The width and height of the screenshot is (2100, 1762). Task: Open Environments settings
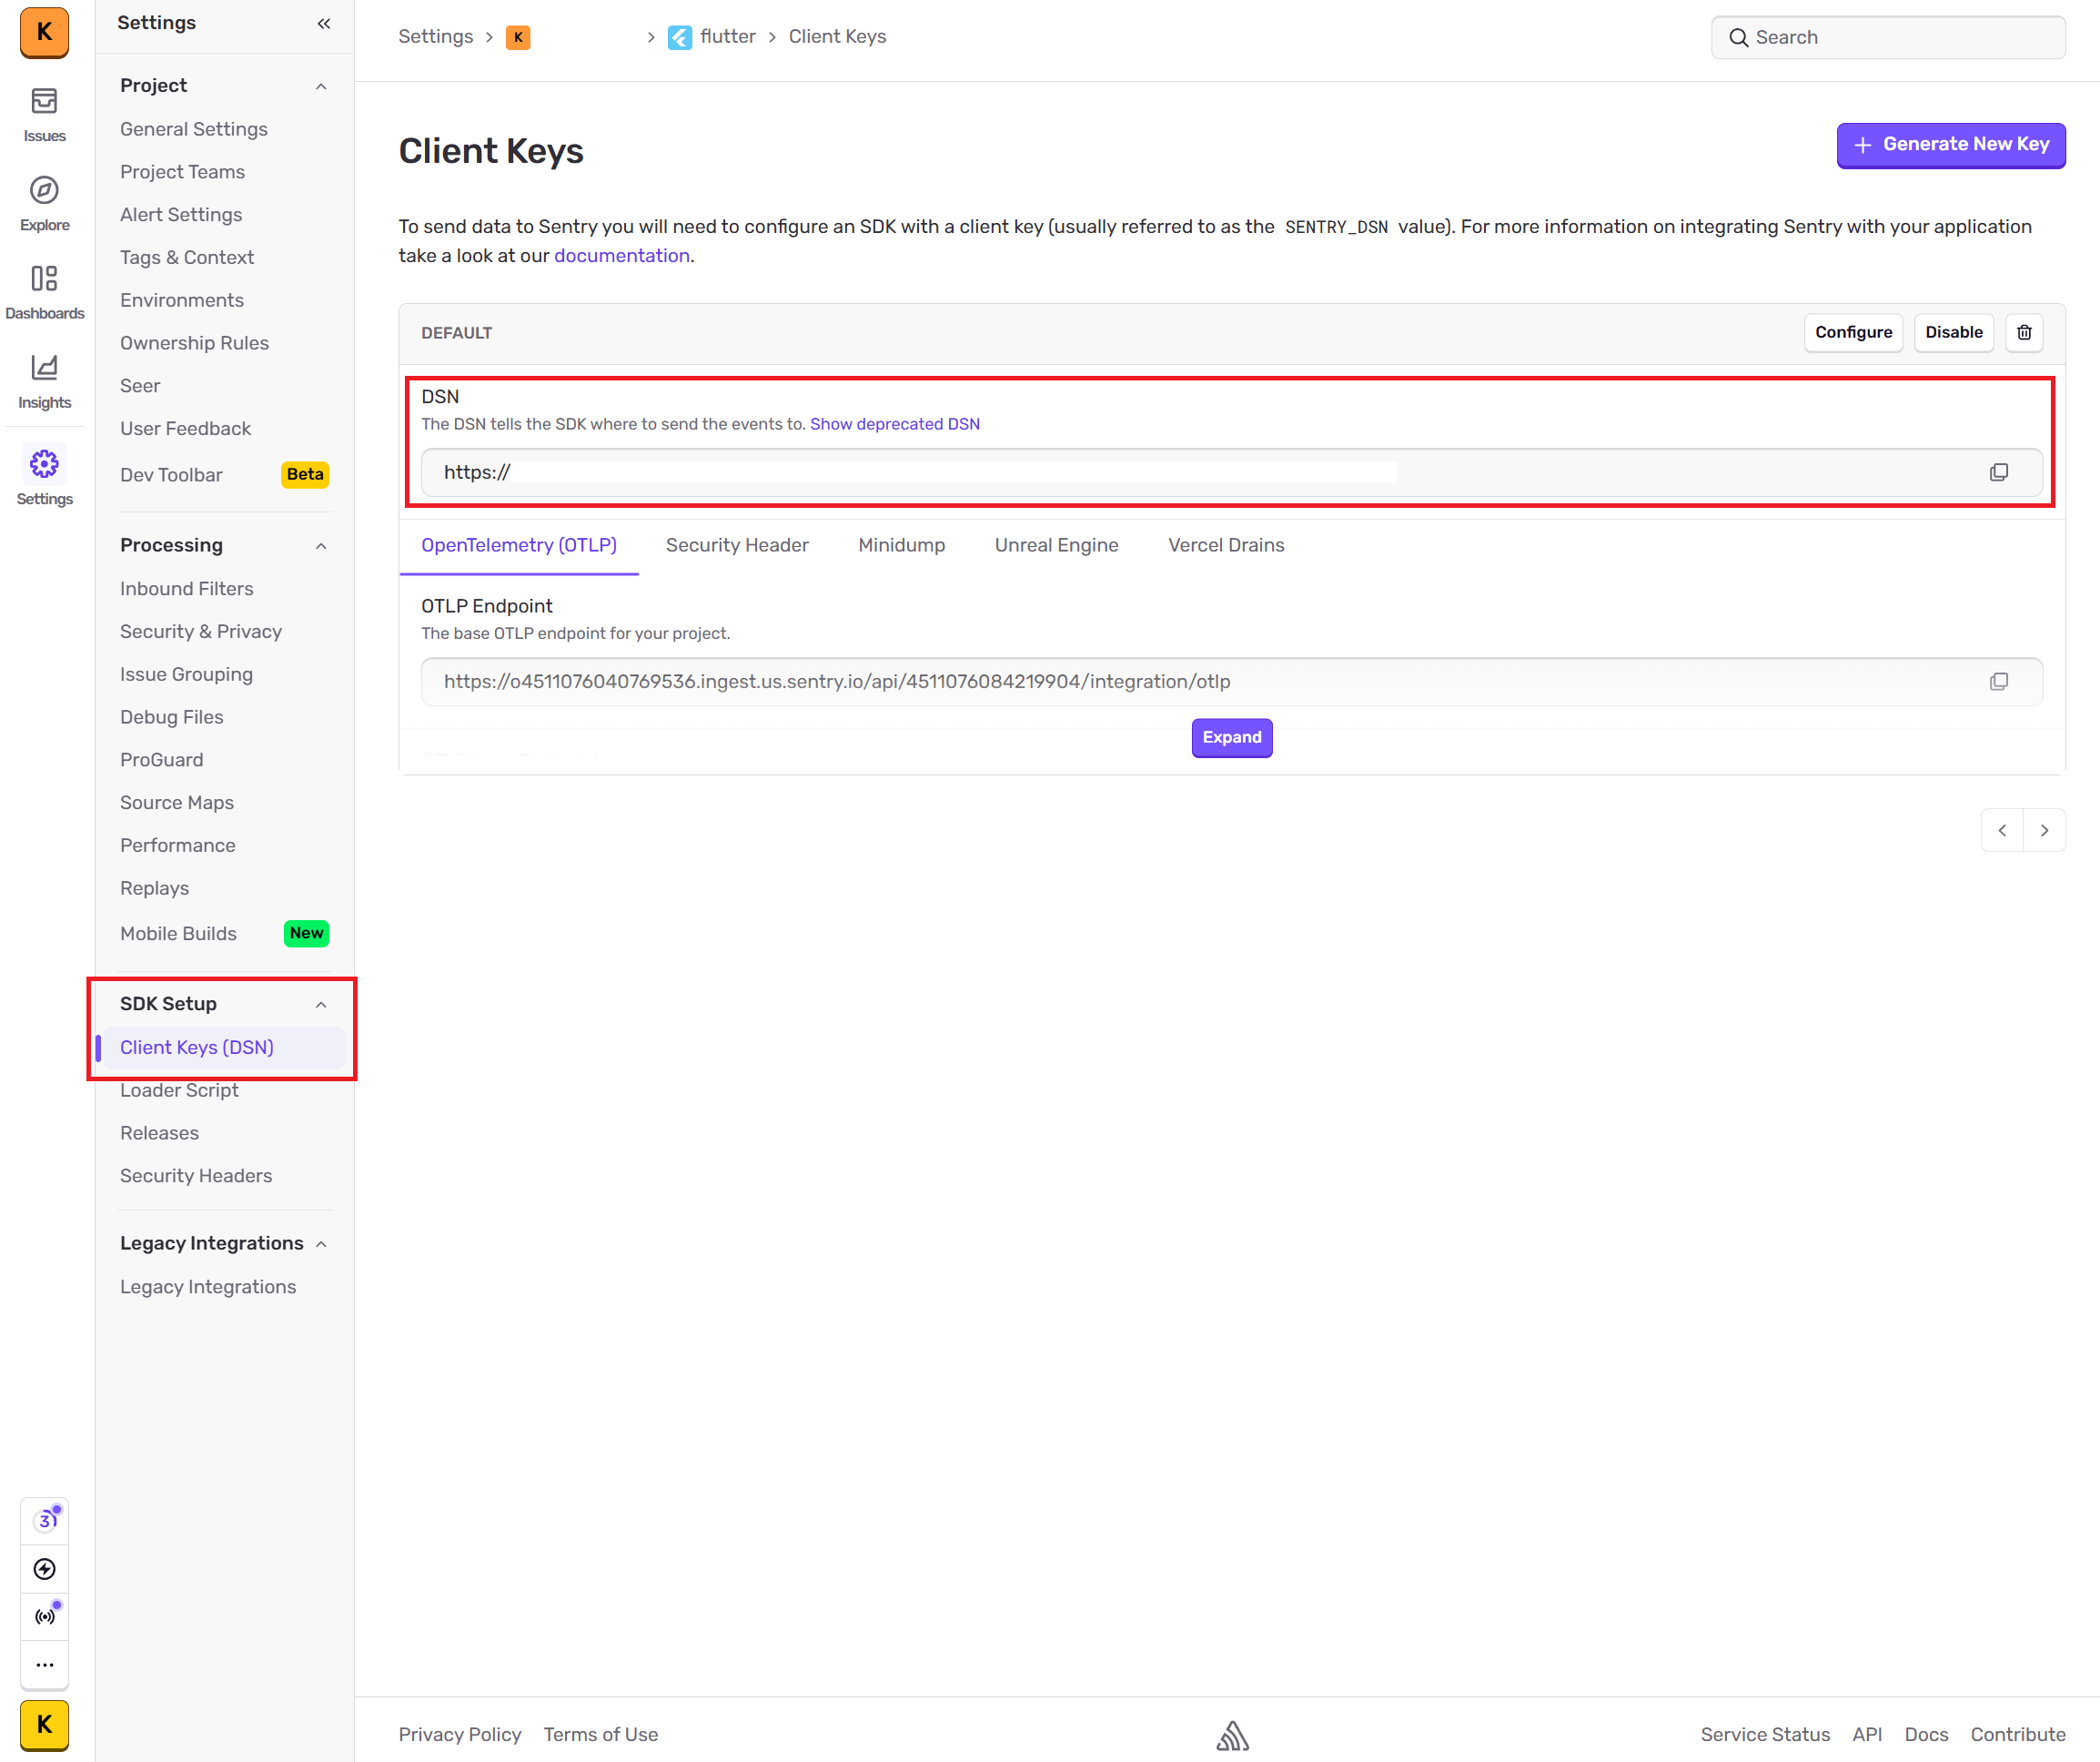pos(182,300)
